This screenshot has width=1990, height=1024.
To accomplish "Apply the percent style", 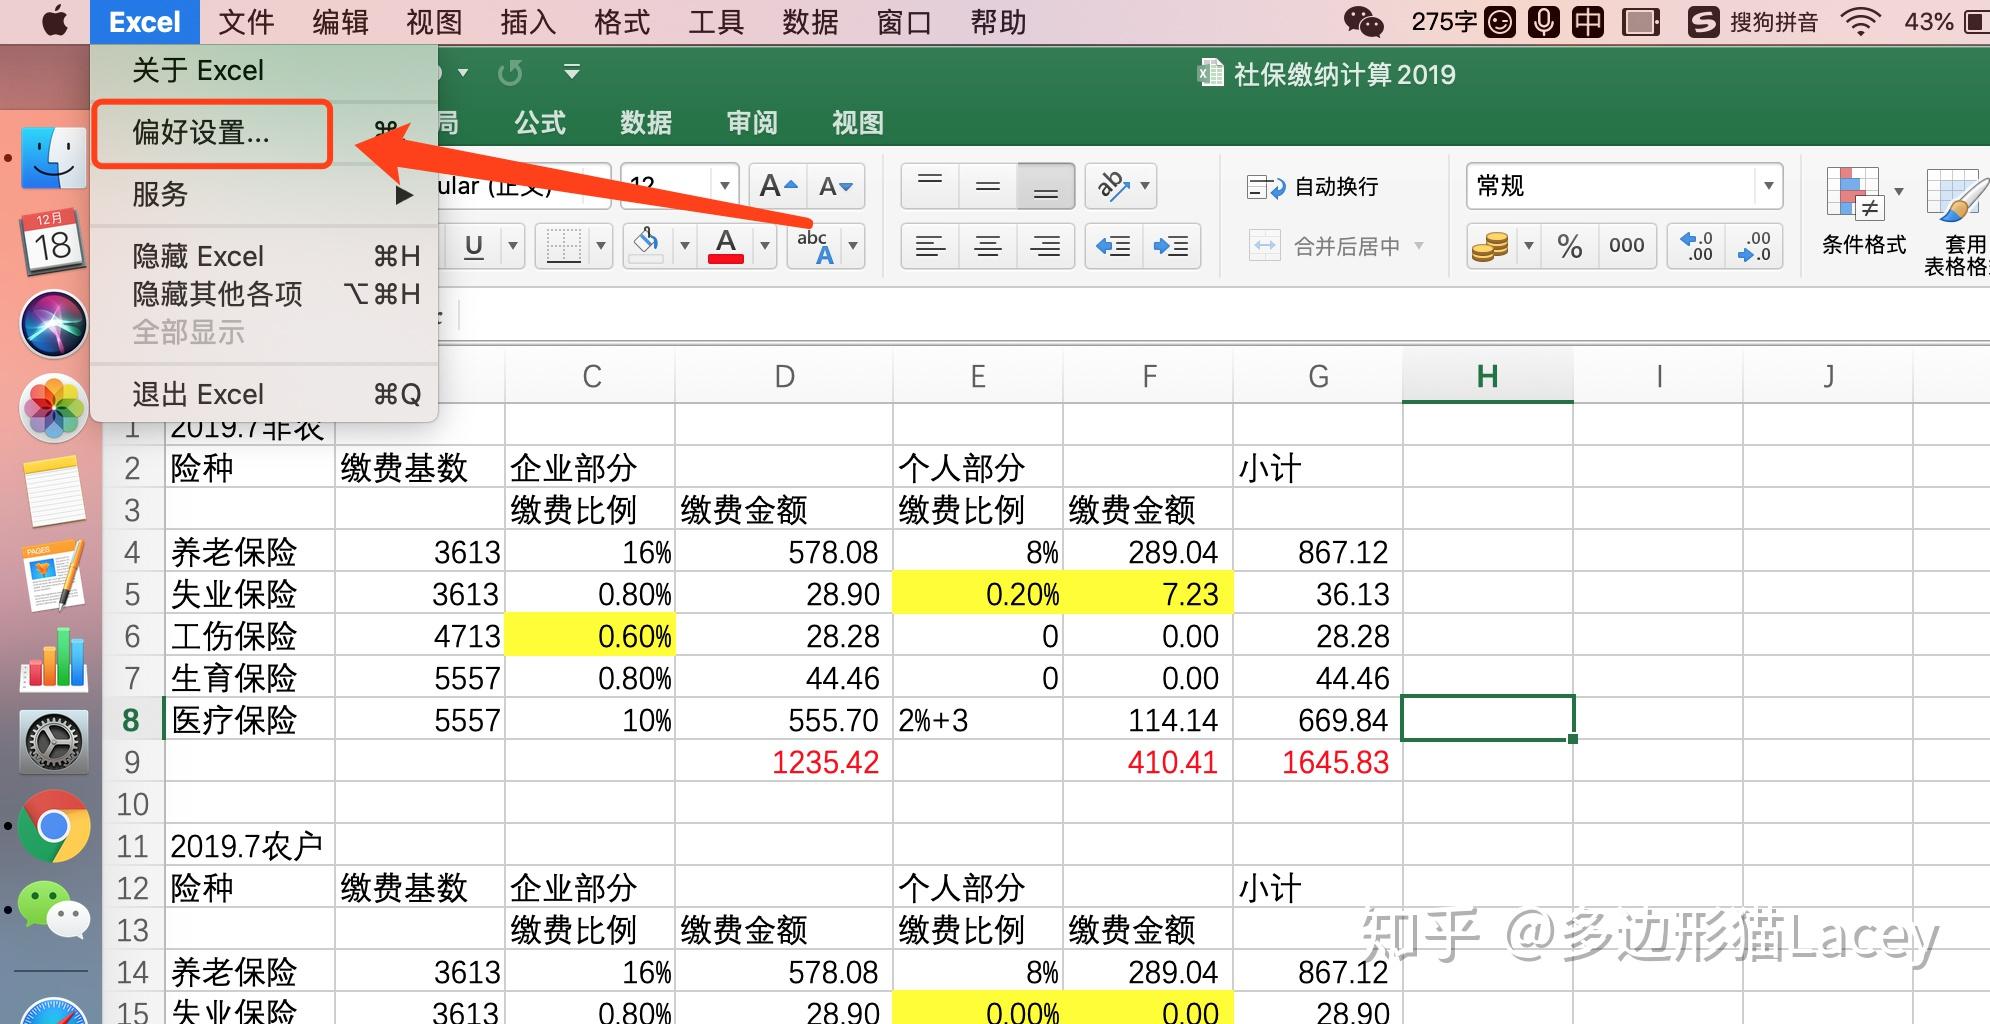I will tap(1569, 246).
